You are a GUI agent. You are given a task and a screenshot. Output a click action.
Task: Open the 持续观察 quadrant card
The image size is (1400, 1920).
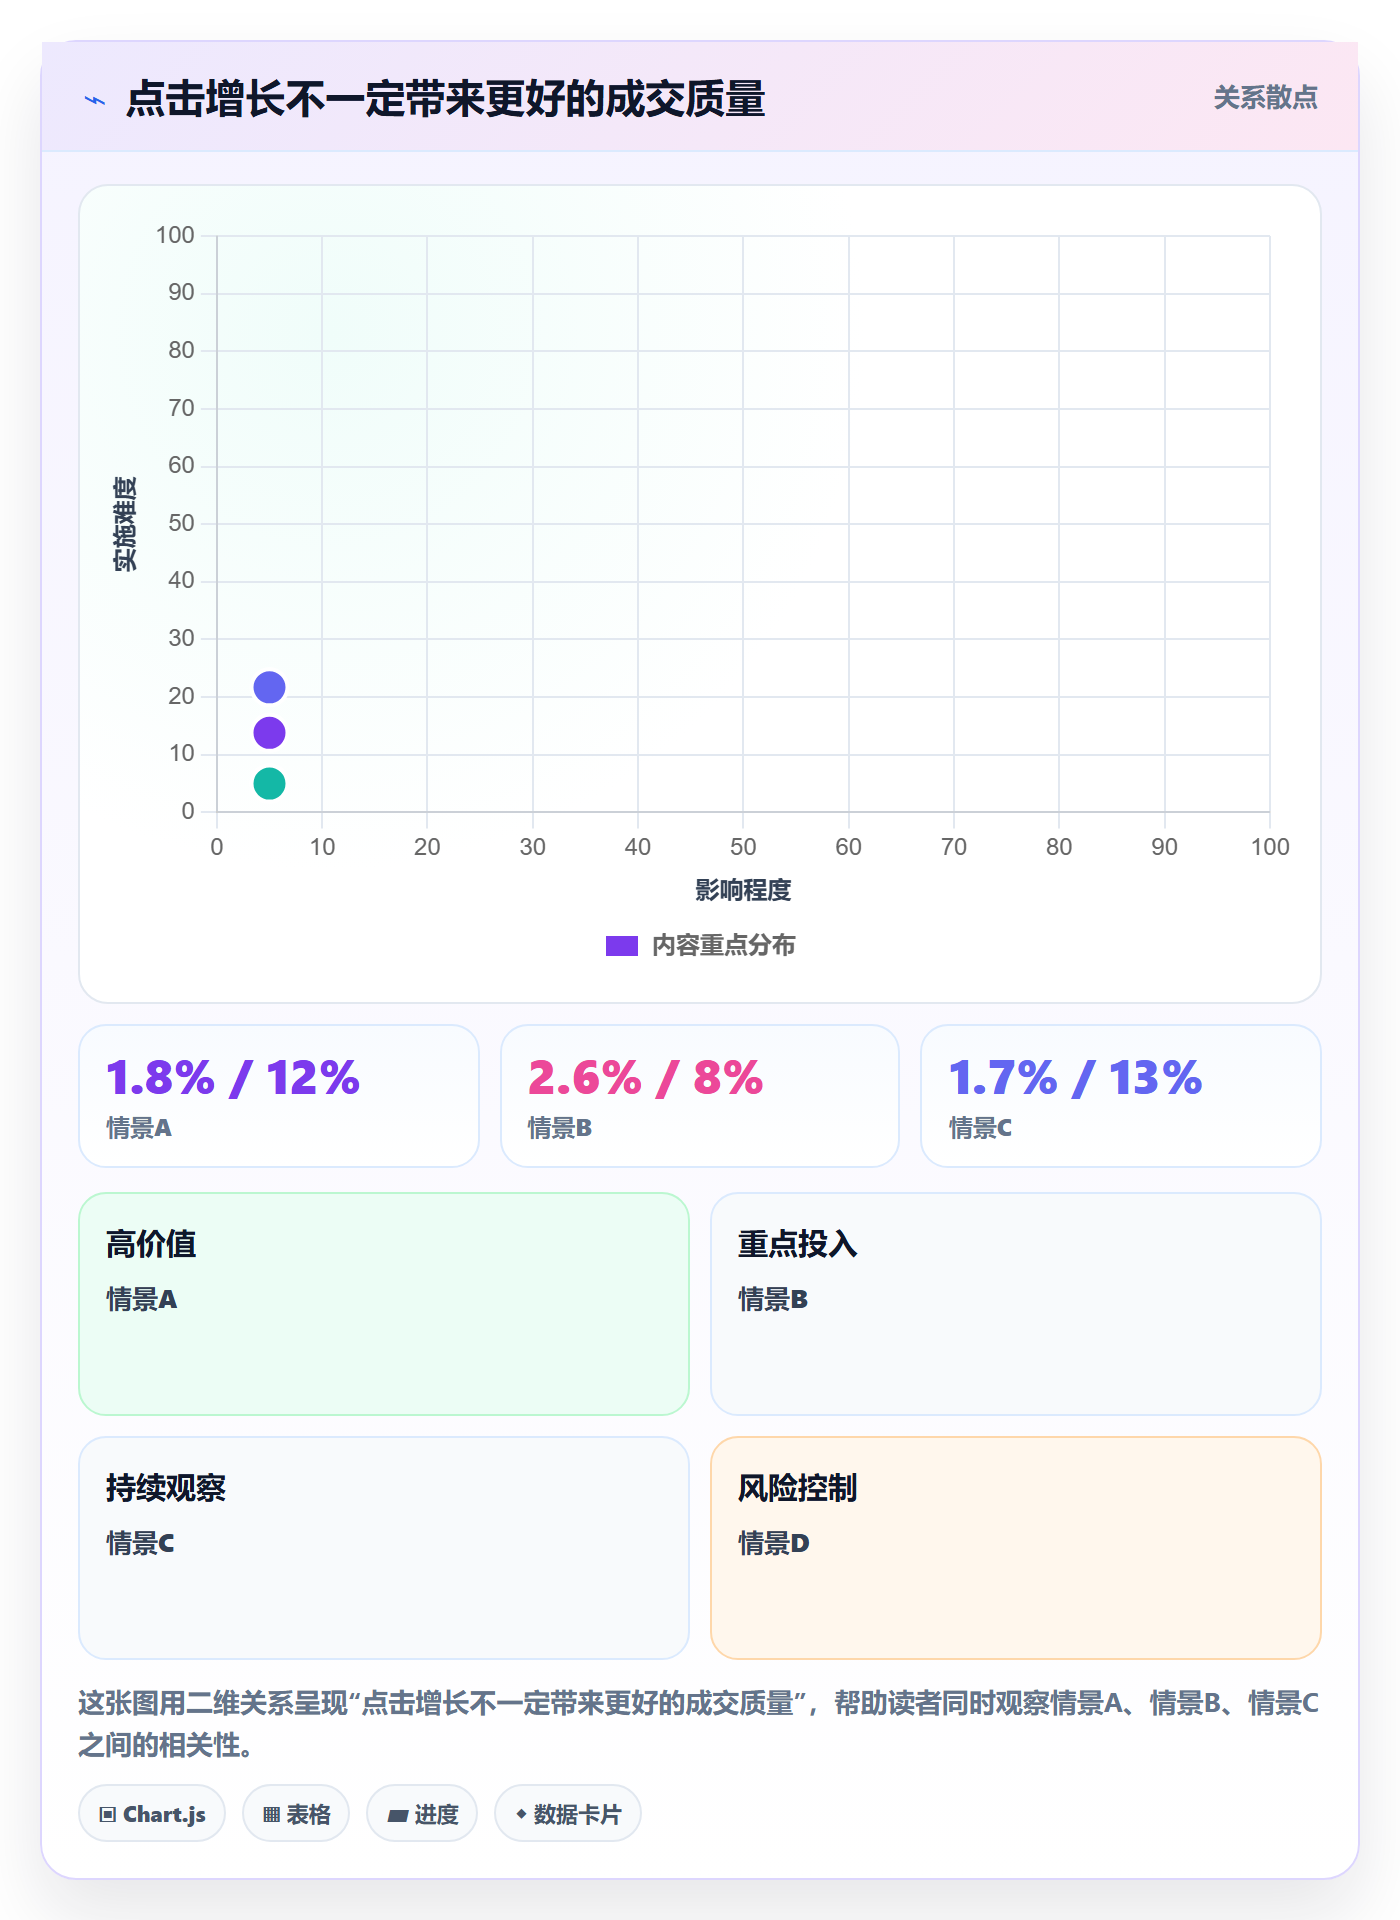(384, 1548)
